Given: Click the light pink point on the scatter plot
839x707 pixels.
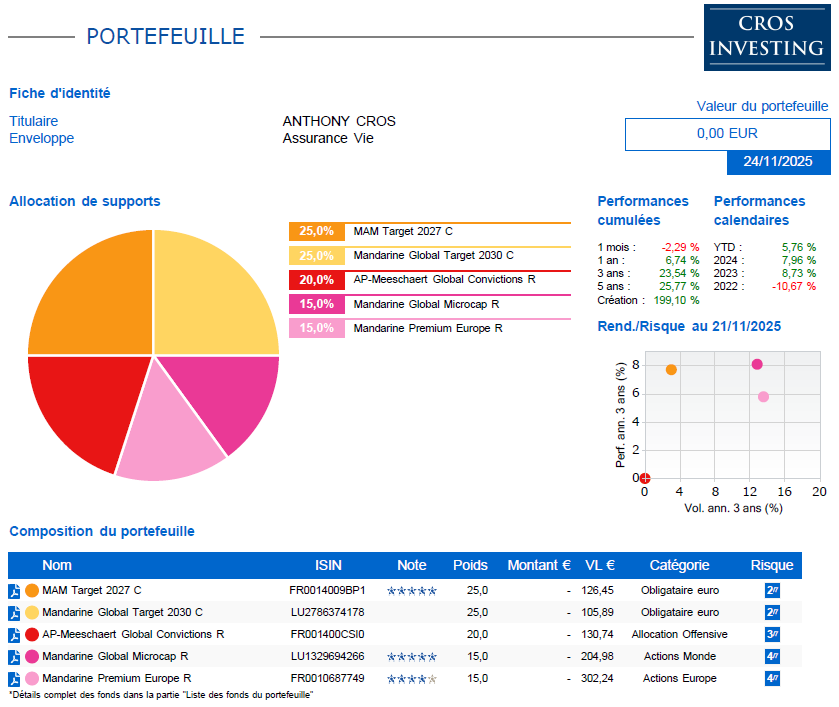Looking at the screenshot, I should [x=764, y=397].
